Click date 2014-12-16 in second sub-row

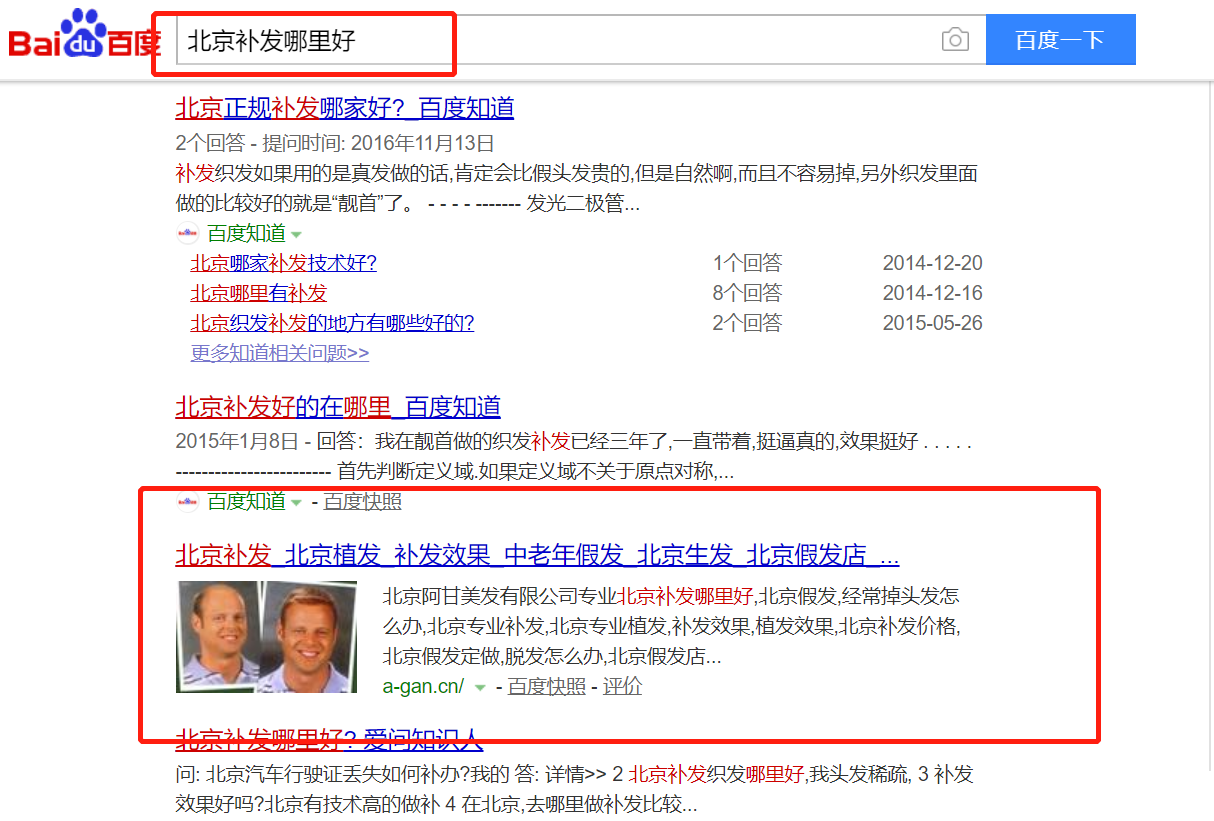click(932, 293)
